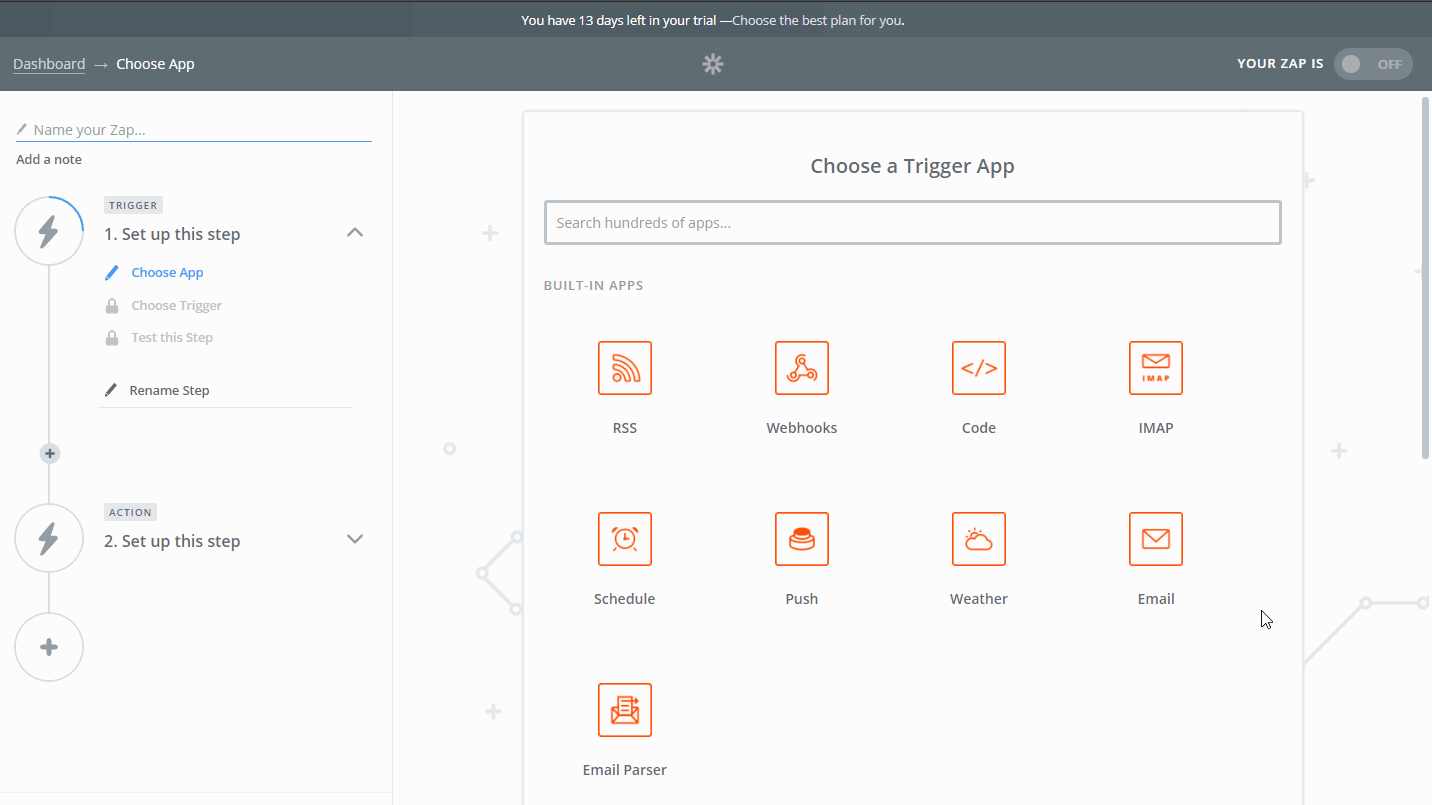The width and height of the screenshot is (1432, 805).
Task: Open Choose the best plan link
Action: coord(818,20)
